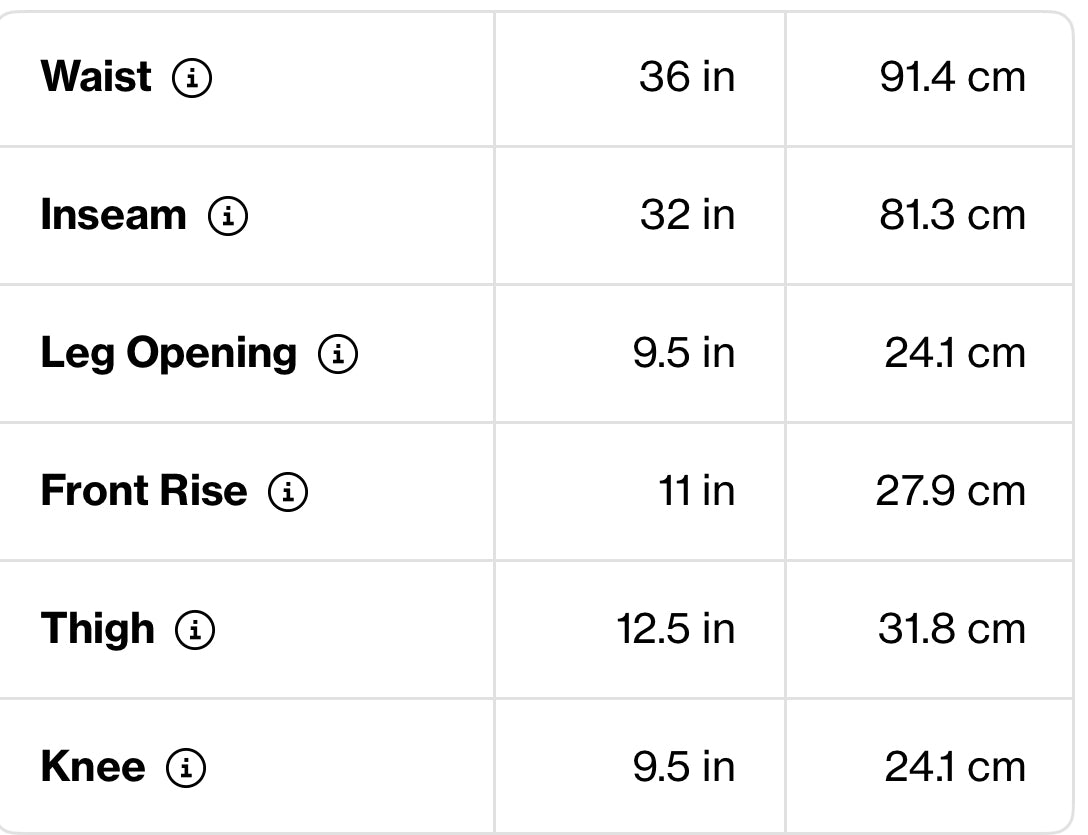Viewport: 1088px width, 835px height.
Task: Click the 36 in waist value
Action: [x=687, y=76]
